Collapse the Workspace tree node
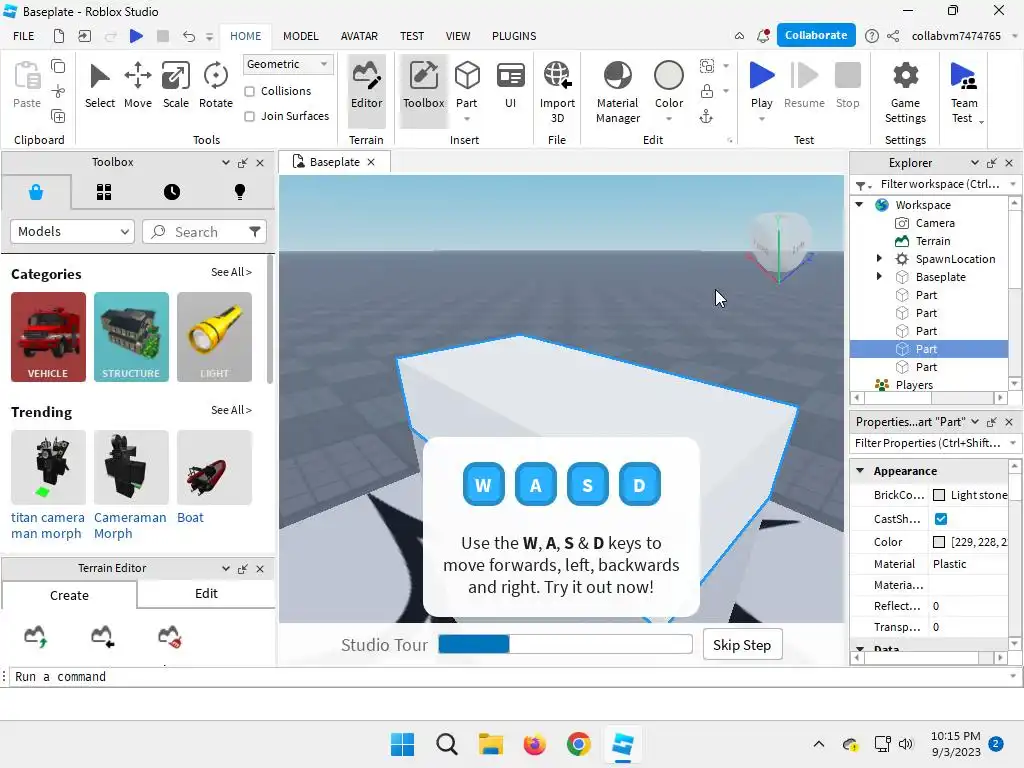Image resolution: width=1024 pixels, height=768 pixels. pos(859,204)
